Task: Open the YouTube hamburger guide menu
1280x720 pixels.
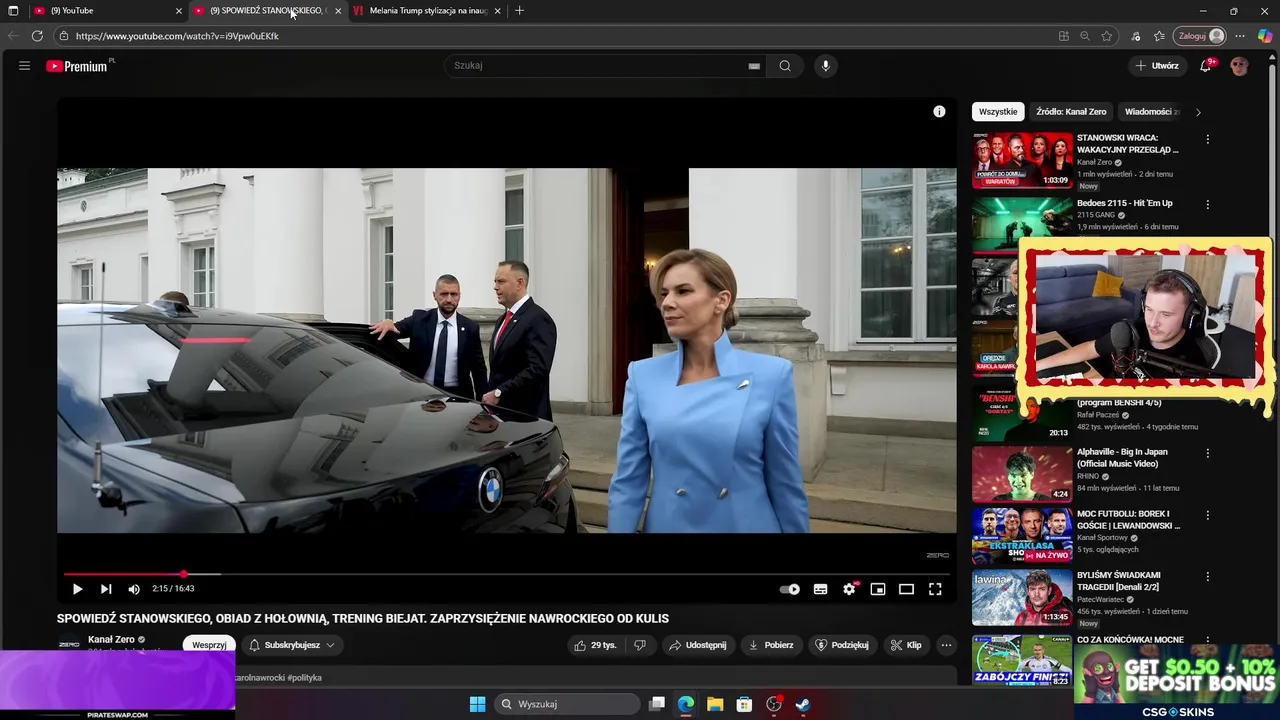Action: point(24,66)
